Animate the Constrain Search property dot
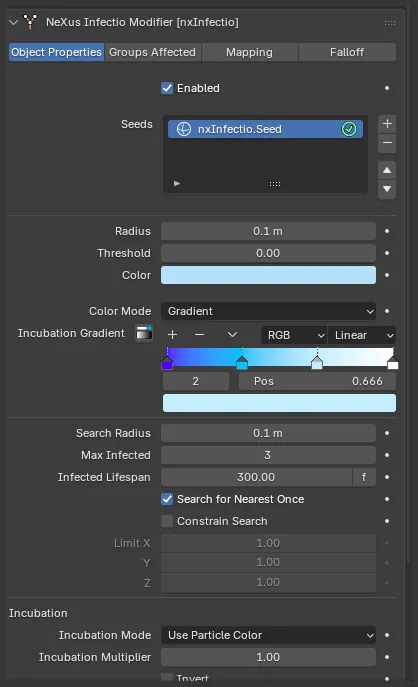418x687 pixels. click(387, 521)
